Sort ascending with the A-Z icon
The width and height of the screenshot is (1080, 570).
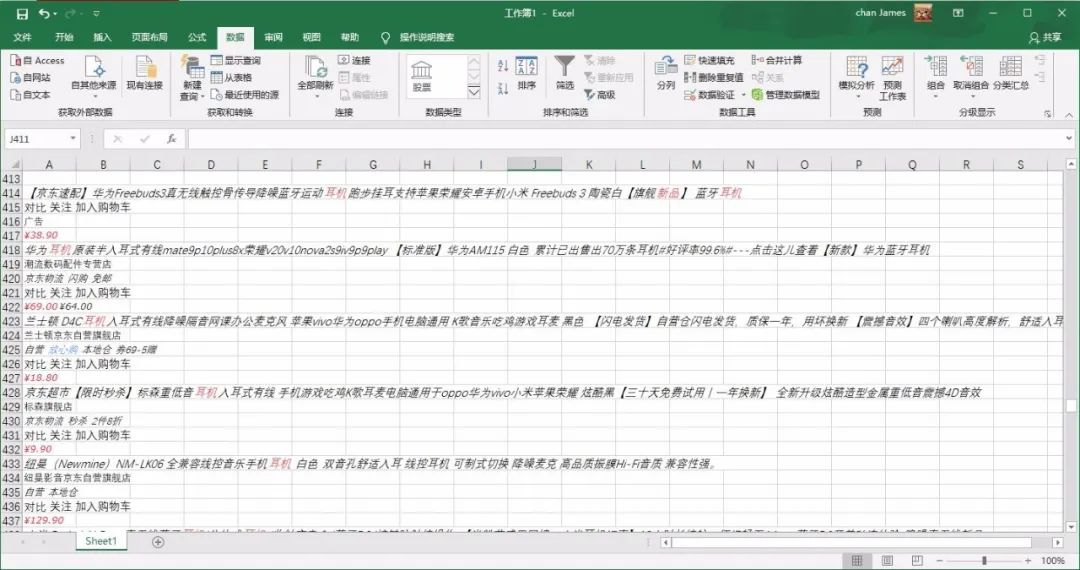click(x=503, y=66)
